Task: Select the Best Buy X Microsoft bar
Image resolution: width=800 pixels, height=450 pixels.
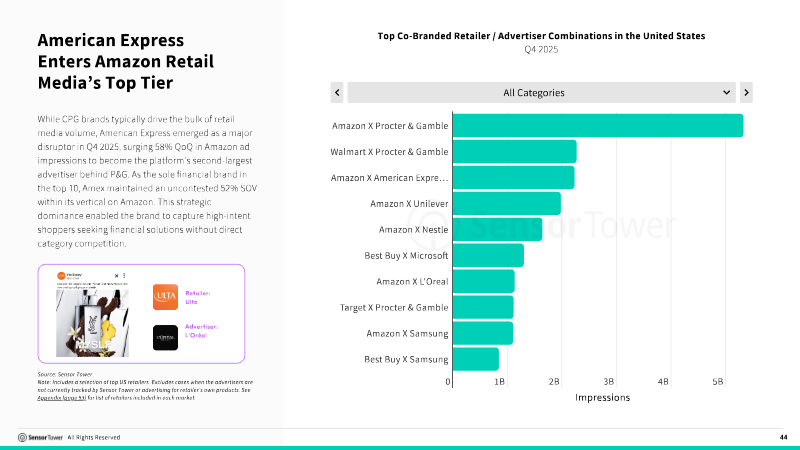Action: [x=488, y=256]
